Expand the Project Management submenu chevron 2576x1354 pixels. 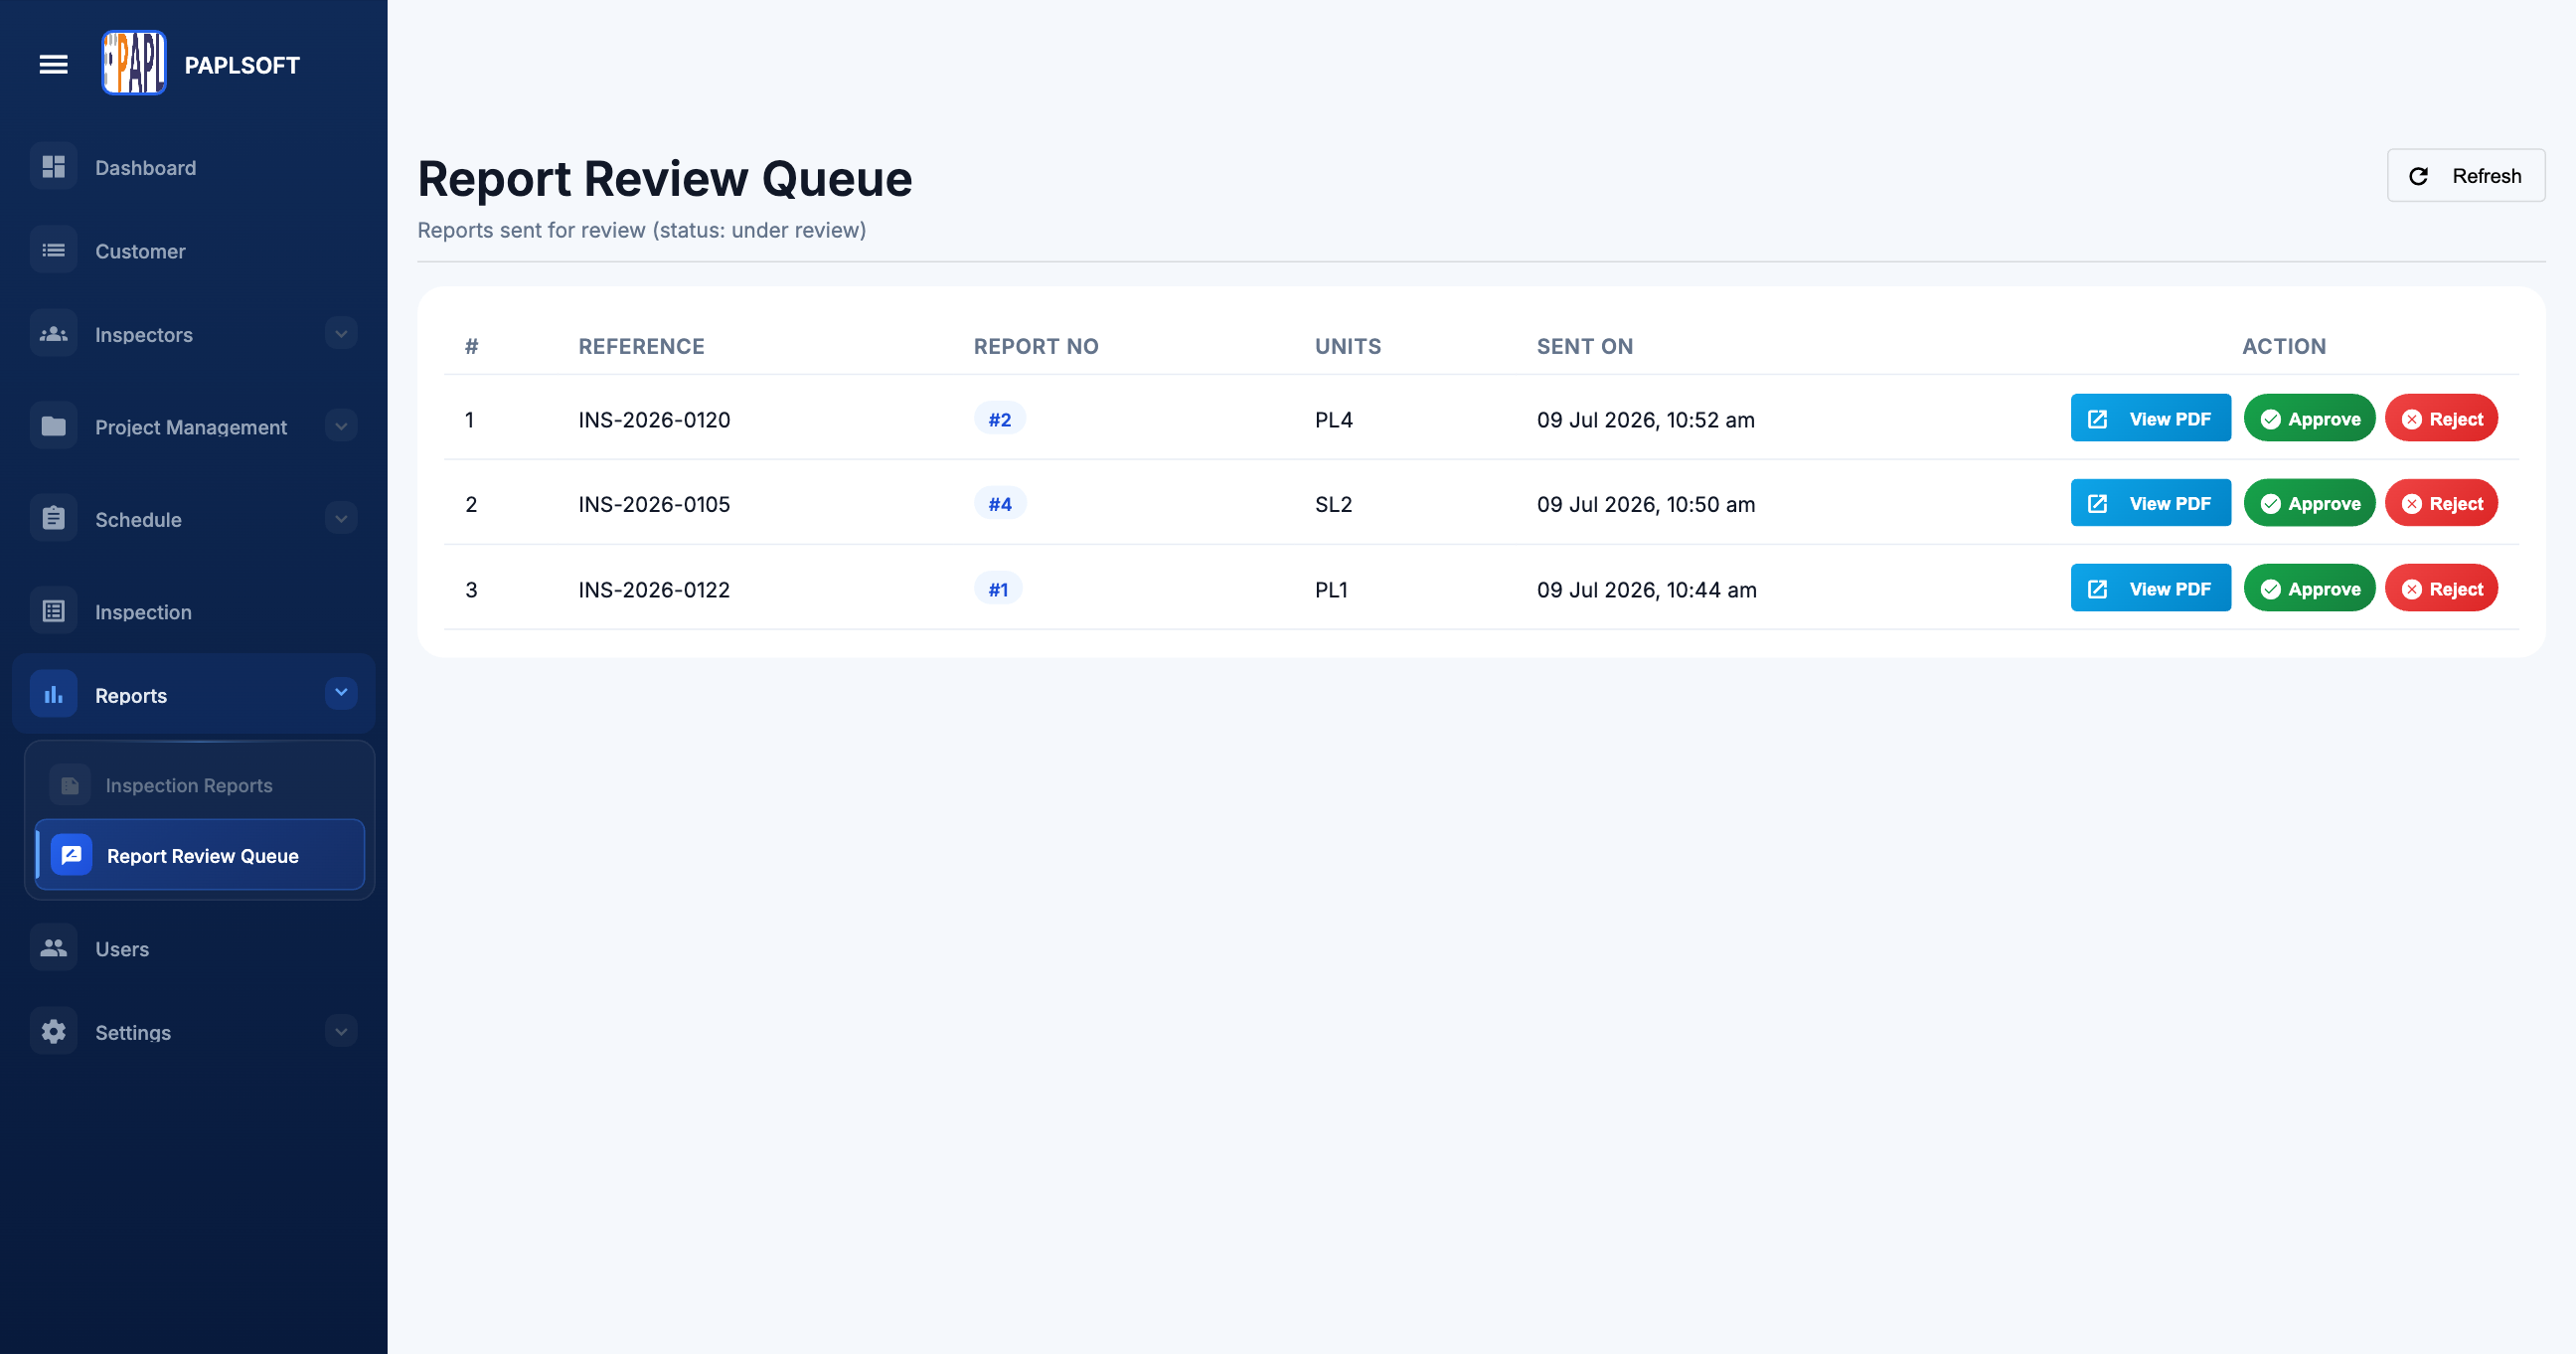coord(341,427)
